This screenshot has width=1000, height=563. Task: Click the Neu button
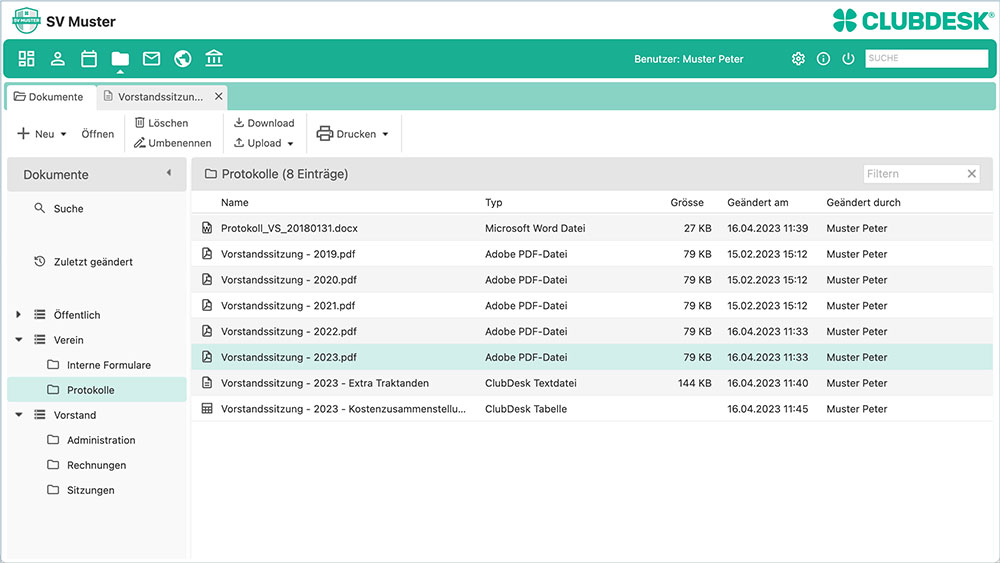pyautogui.click(x=36, y=134)
